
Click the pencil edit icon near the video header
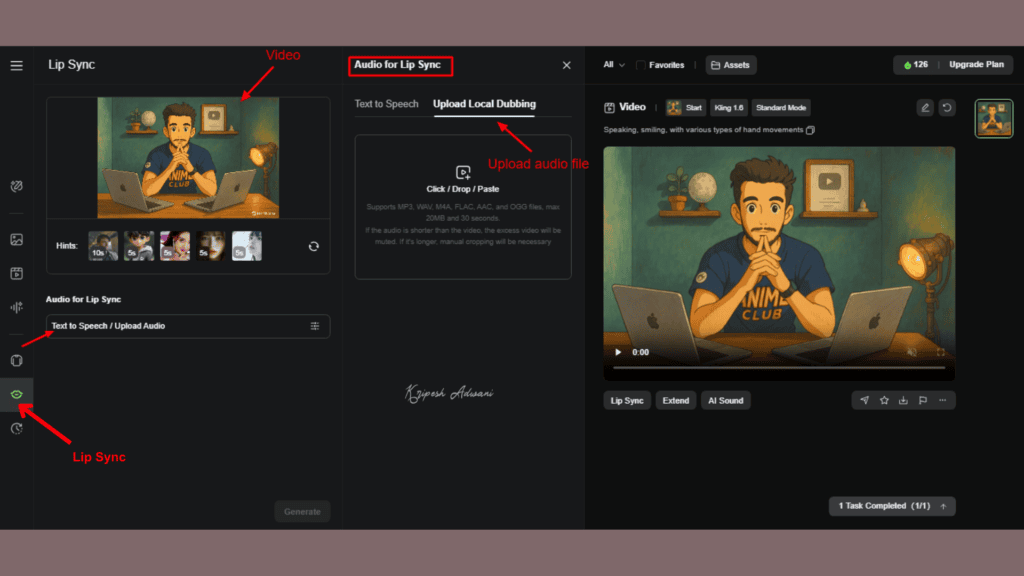(x=924, y=107)
